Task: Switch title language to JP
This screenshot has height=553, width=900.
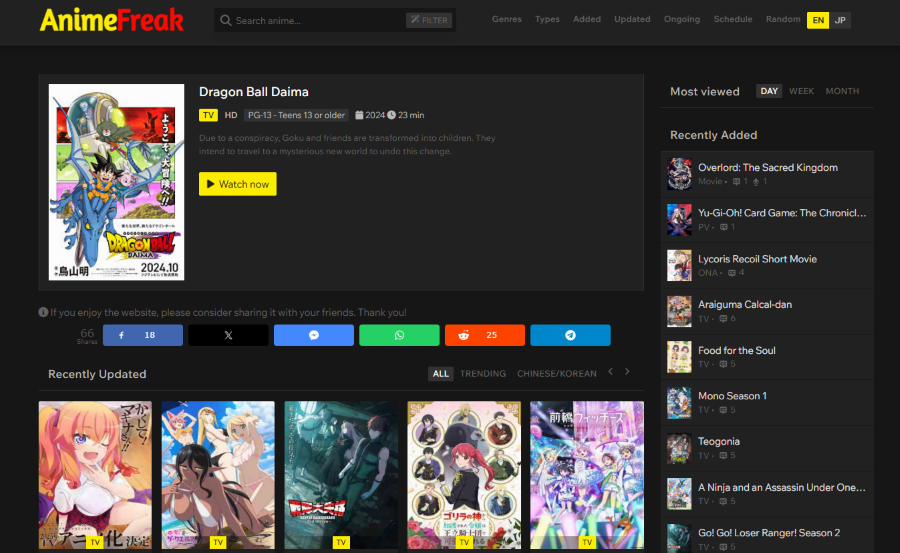Action: pos(840,20)
